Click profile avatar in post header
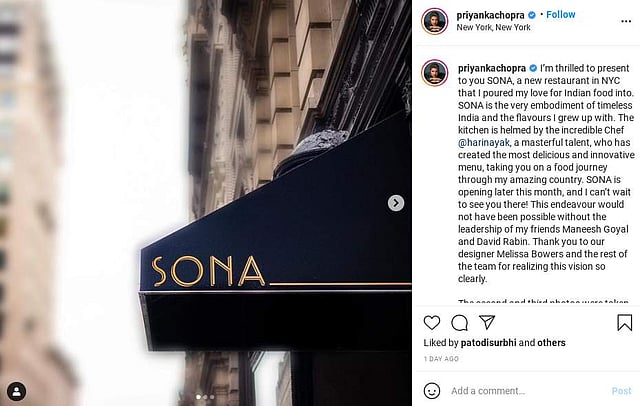 click(x=435, y=21)
